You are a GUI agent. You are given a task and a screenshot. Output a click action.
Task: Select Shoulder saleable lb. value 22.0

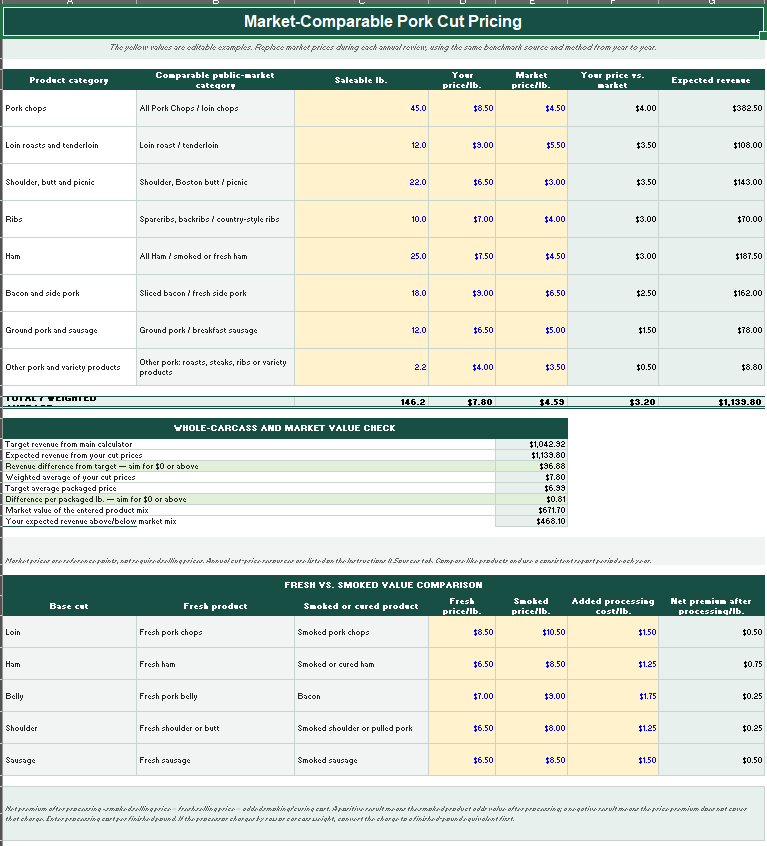click(x=361, y=182)
